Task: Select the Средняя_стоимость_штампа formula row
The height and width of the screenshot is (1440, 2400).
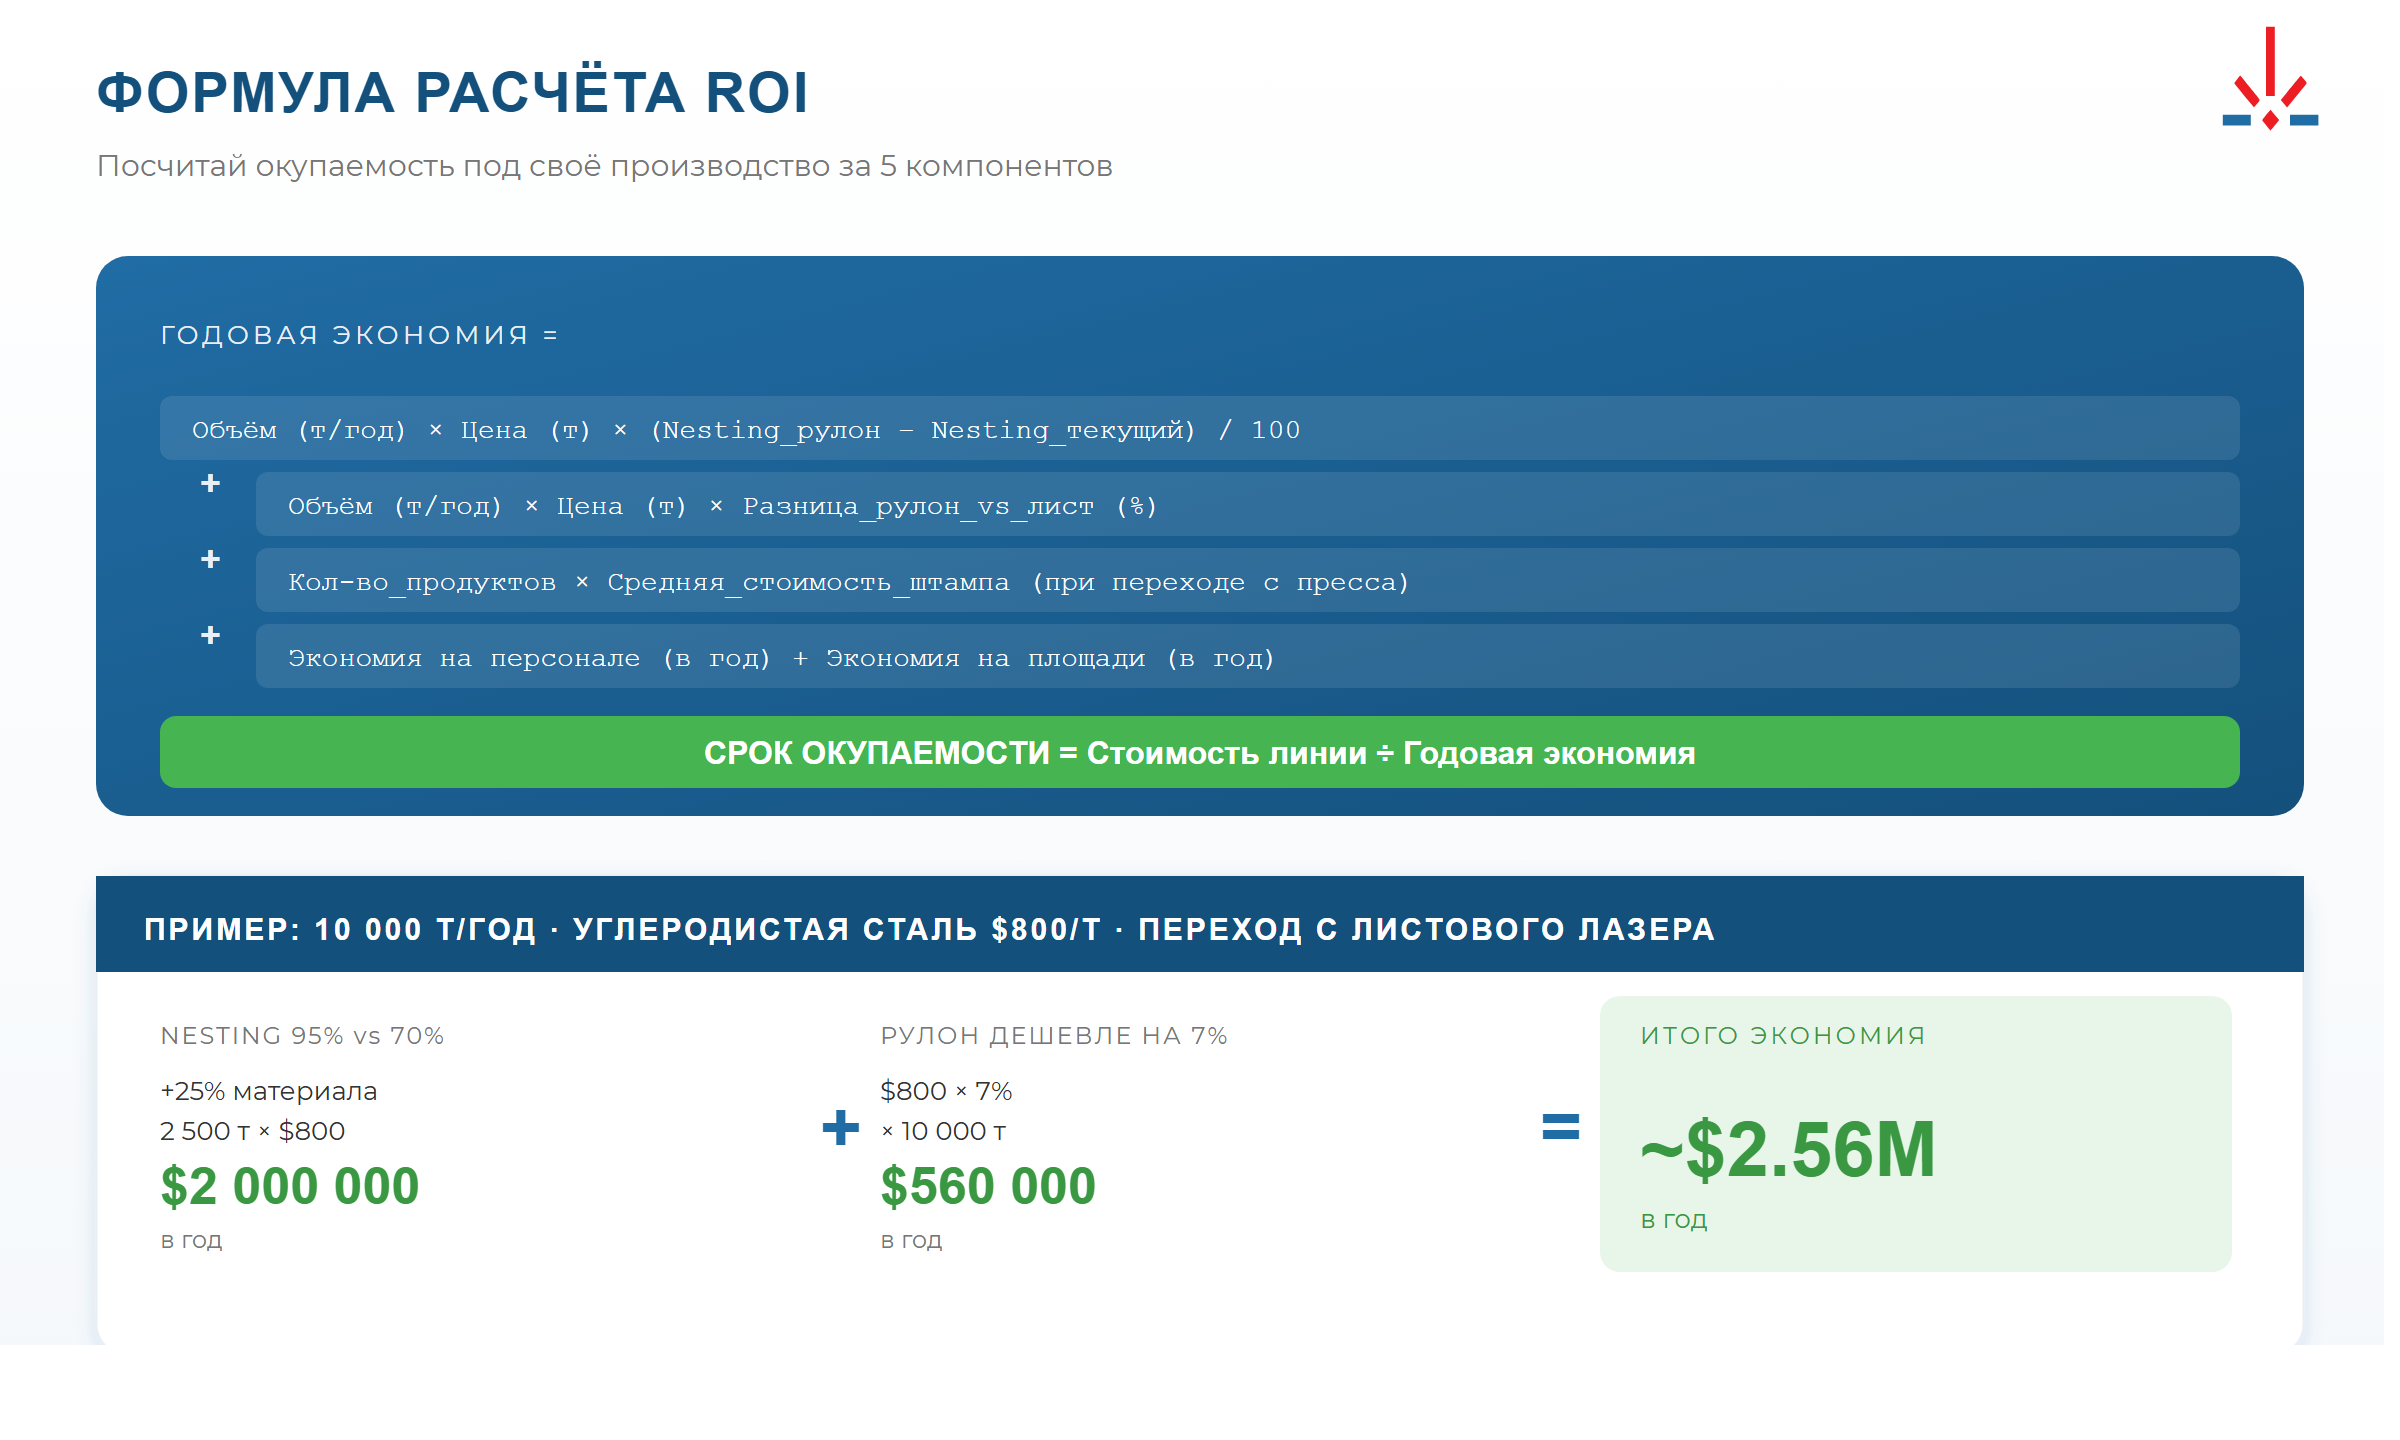Action: point(1247,580)
